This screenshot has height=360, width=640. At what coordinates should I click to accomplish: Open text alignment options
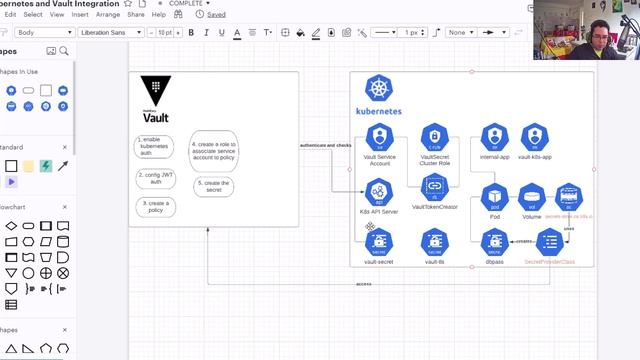(252, 33)
